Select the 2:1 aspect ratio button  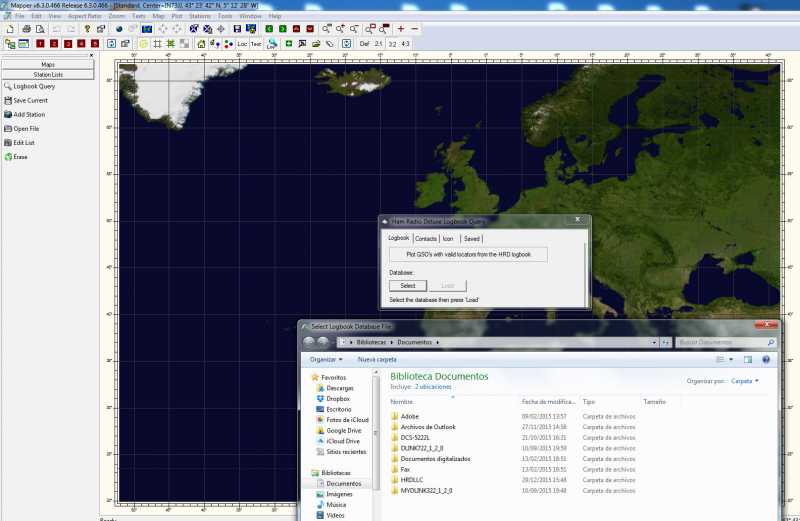[379, 44]
